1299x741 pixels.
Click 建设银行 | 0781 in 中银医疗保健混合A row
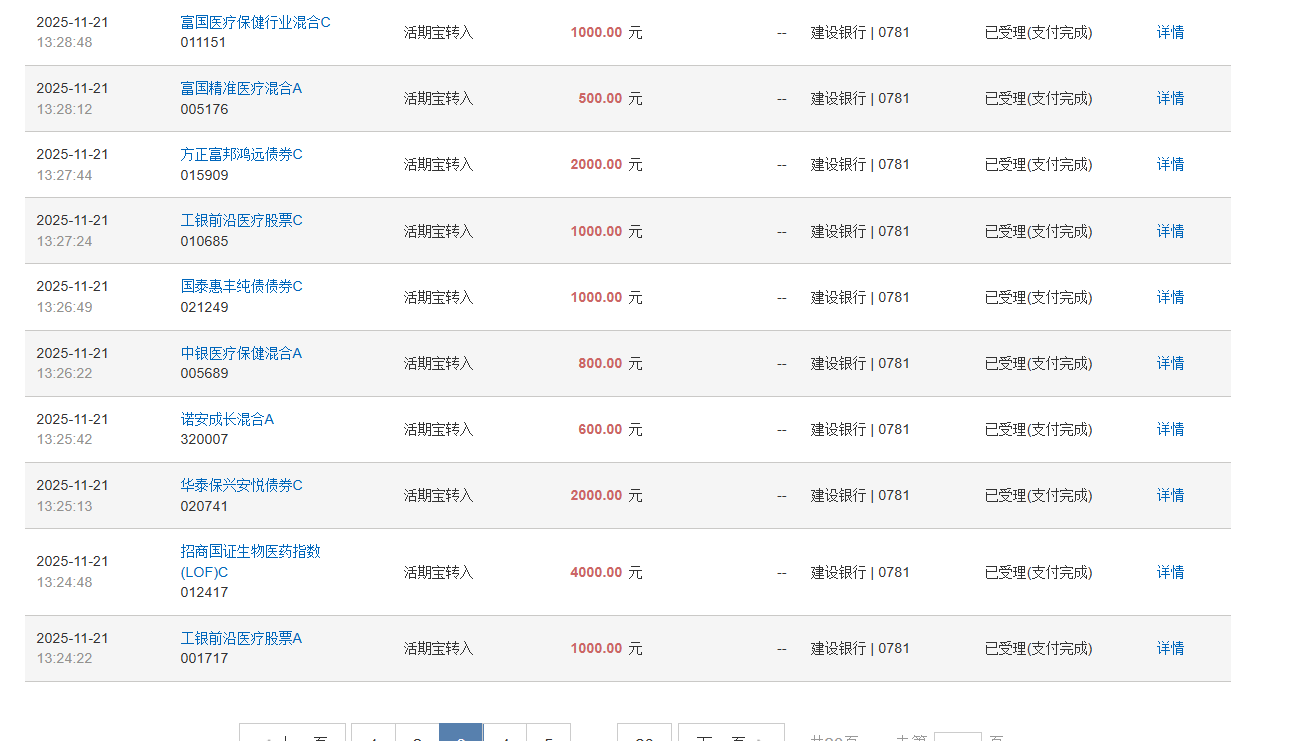pos(860,363)
